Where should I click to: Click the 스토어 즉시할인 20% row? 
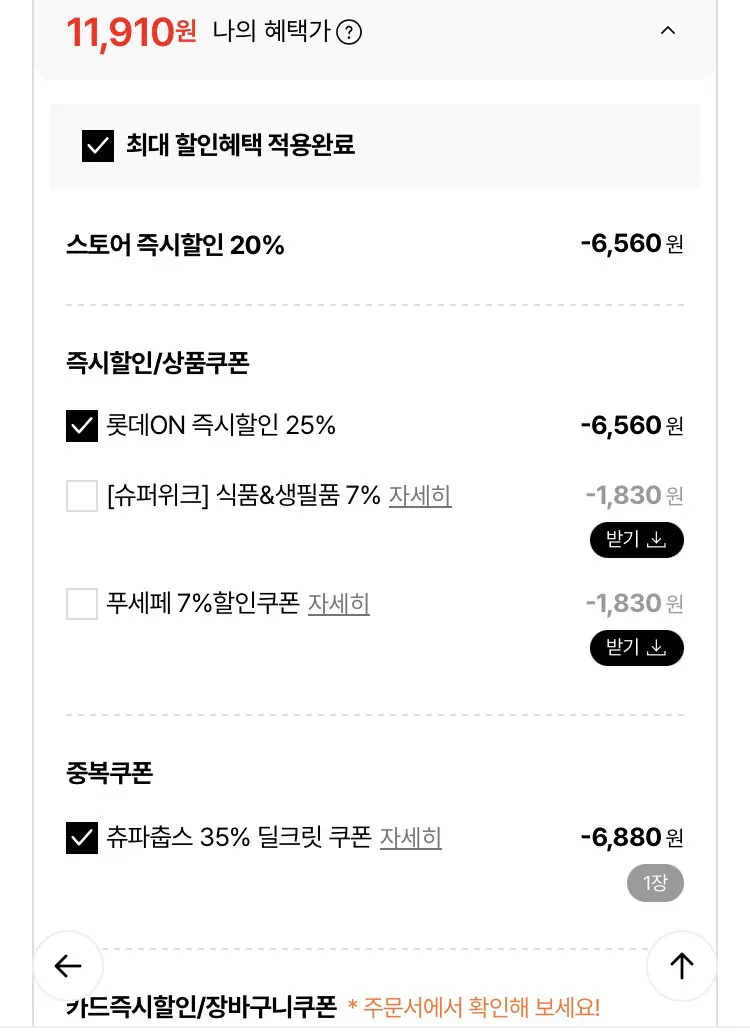pyautogui.click(x=175, y=244)
